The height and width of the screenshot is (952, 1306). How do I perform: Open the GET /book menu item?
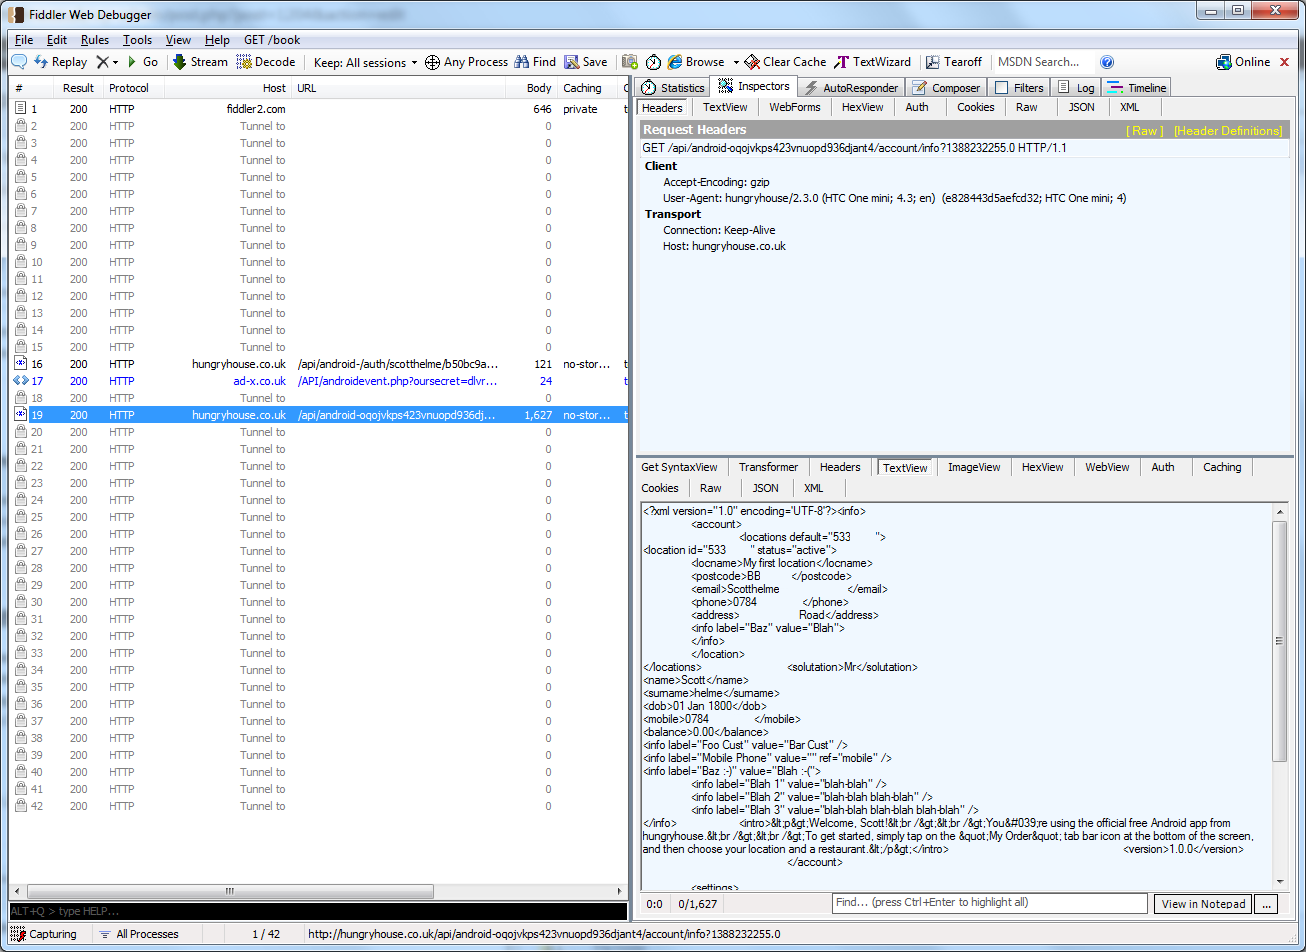click(272, 40)
